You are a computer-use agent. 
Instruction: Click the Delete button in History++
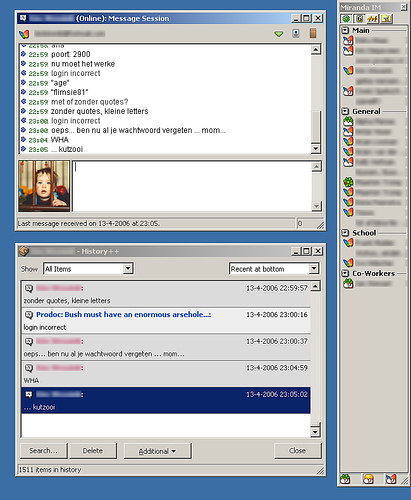point(93,451)
